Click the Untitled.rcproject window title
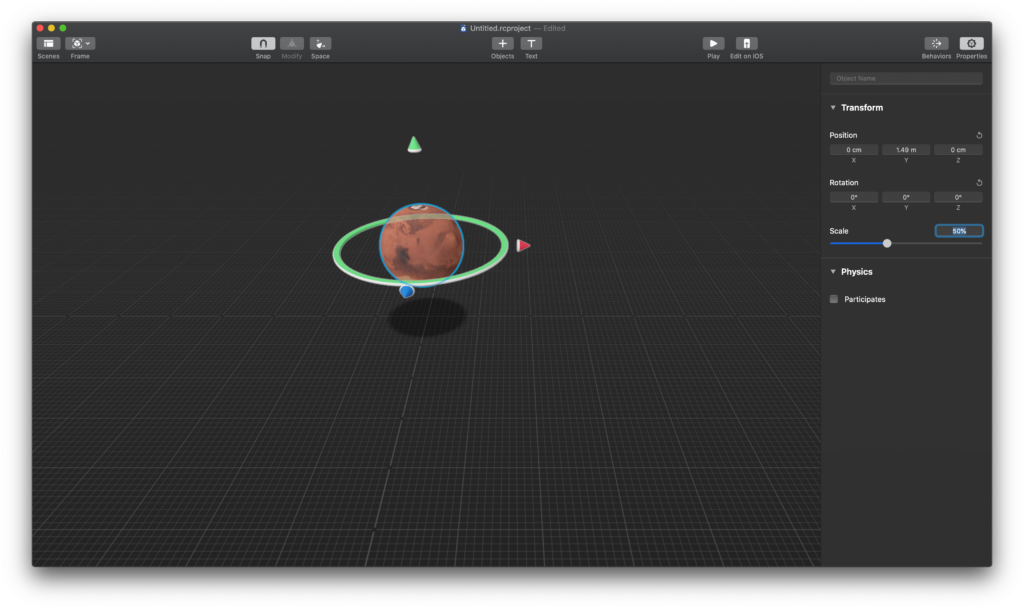 click(x=500, y=28)
